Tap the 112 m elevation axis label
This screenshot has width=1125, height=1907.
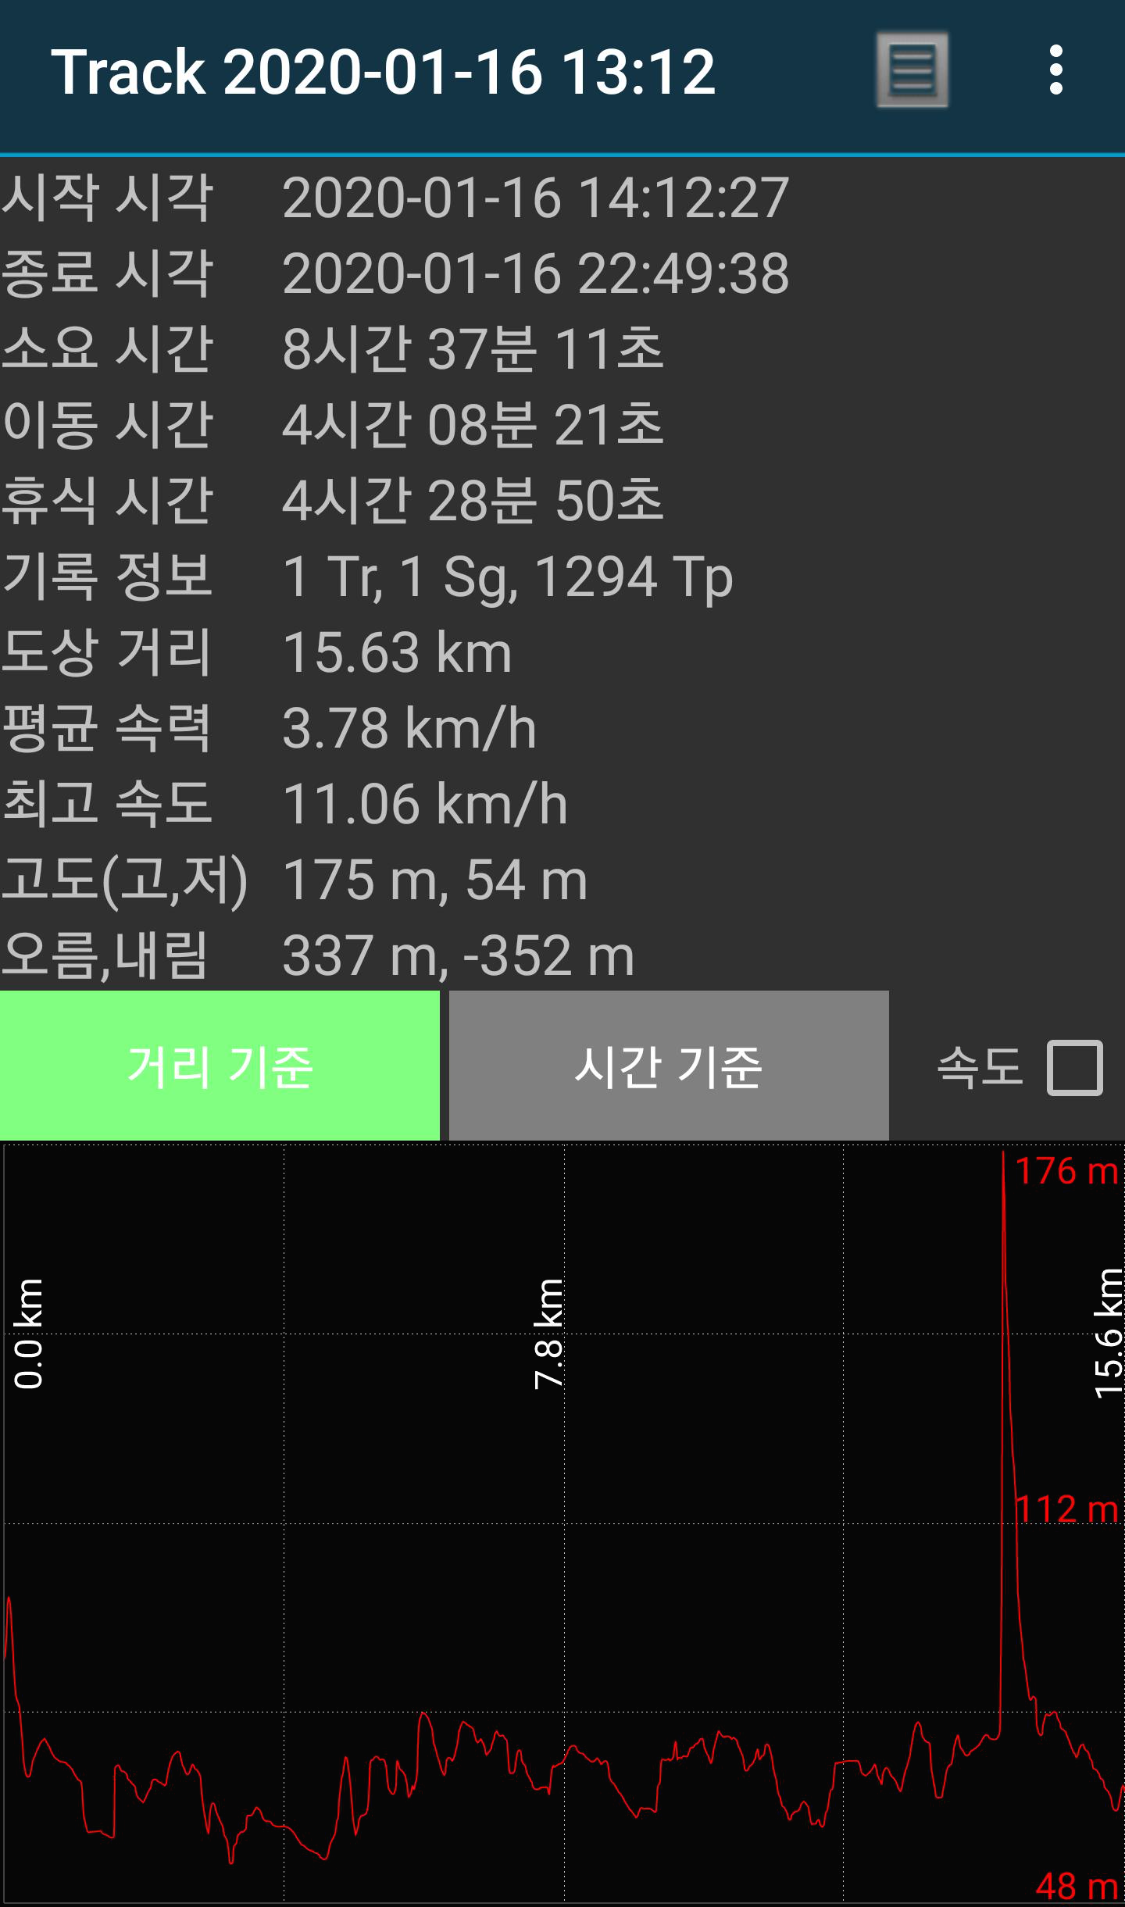click(x=1067, y=1509)
